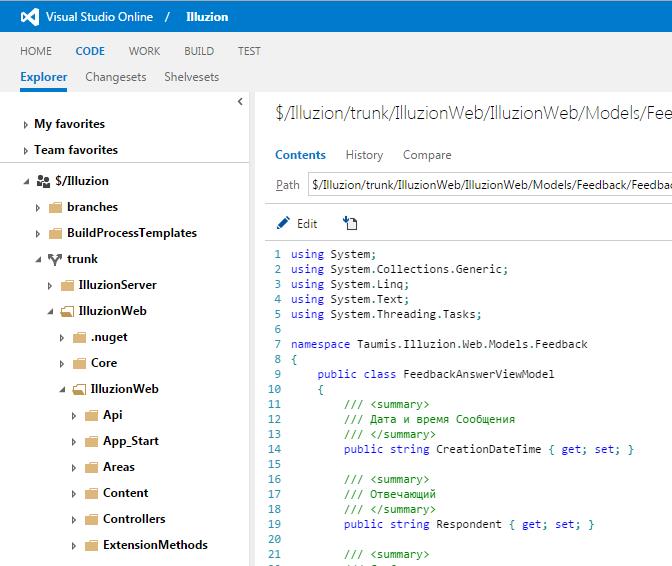Select the ExtensionMethods folder label
The width and height of the screenshot is (672, 566).
155,545
